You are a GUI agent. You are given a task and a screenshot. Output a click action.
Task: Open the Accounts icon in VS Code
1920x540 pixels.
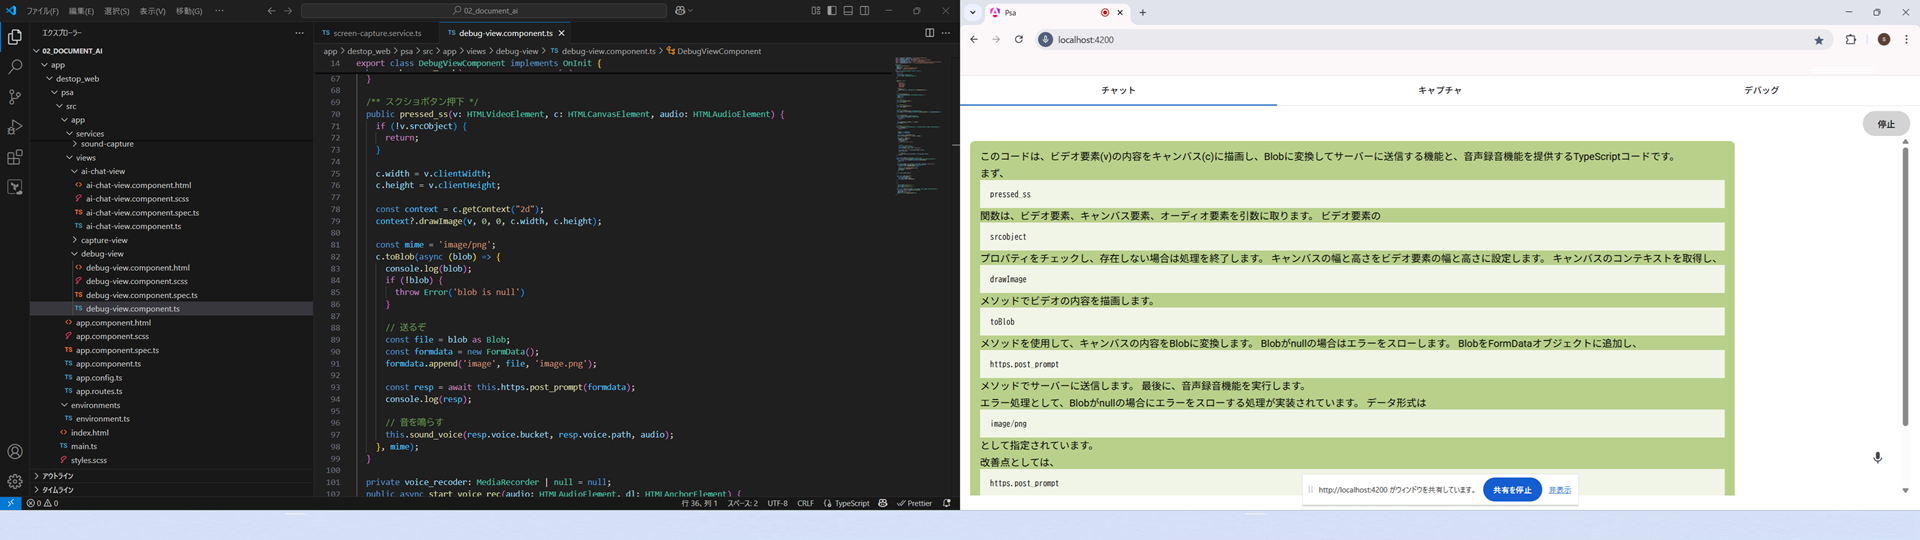15,452
